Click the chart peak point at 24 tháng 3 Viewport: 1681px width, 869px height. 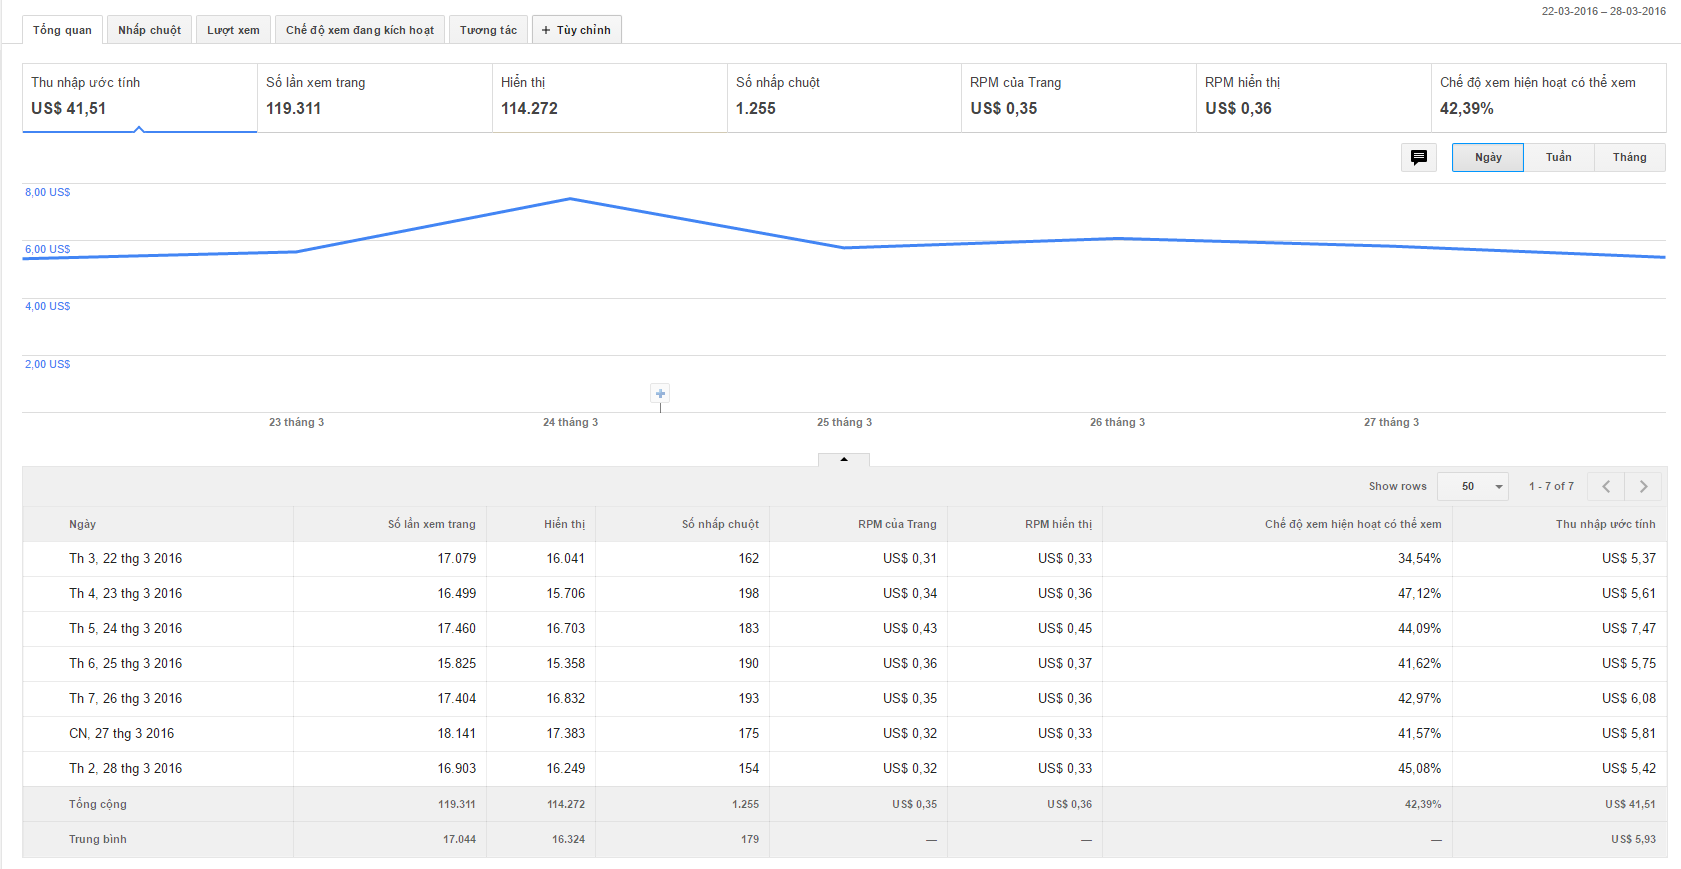570,199
